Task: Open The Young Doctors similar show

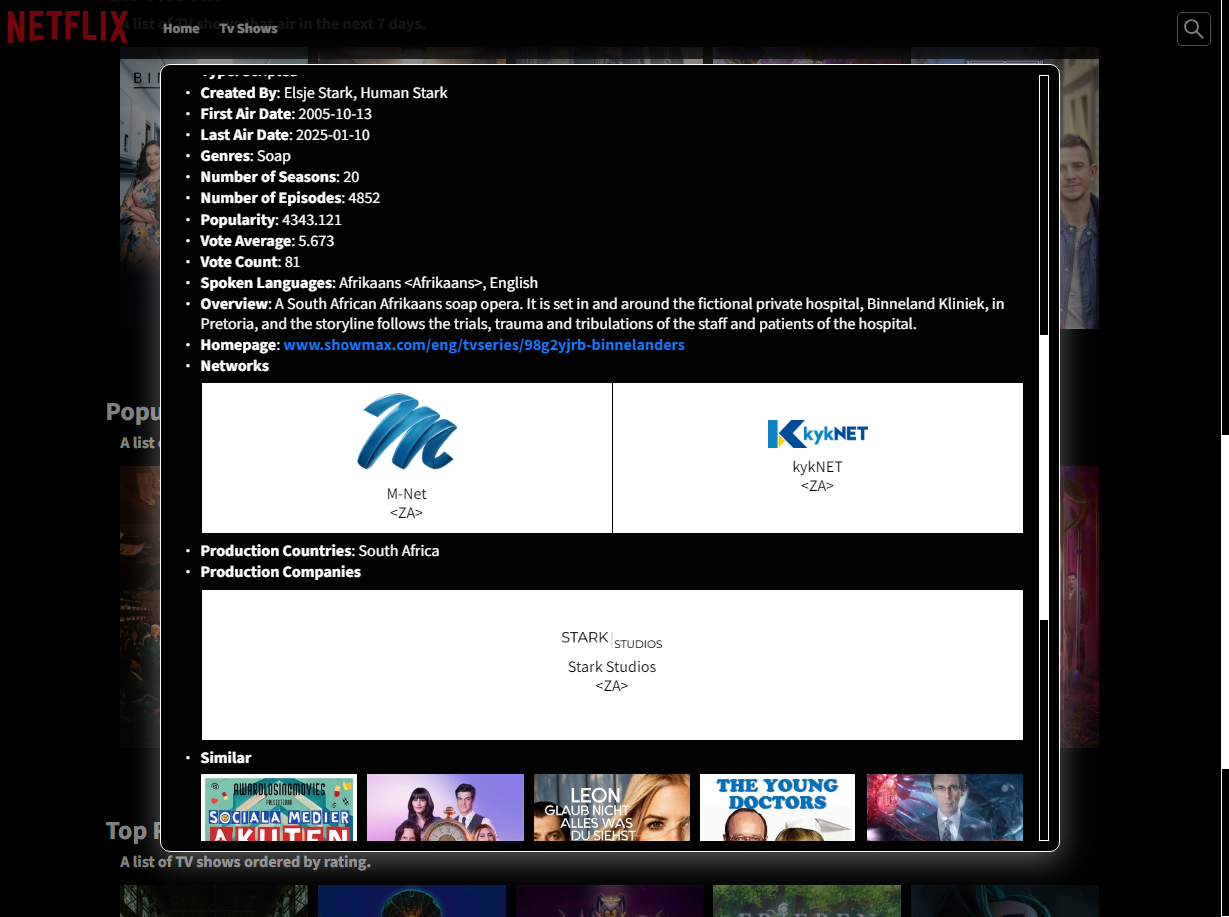Action: (x=777, y=807)
